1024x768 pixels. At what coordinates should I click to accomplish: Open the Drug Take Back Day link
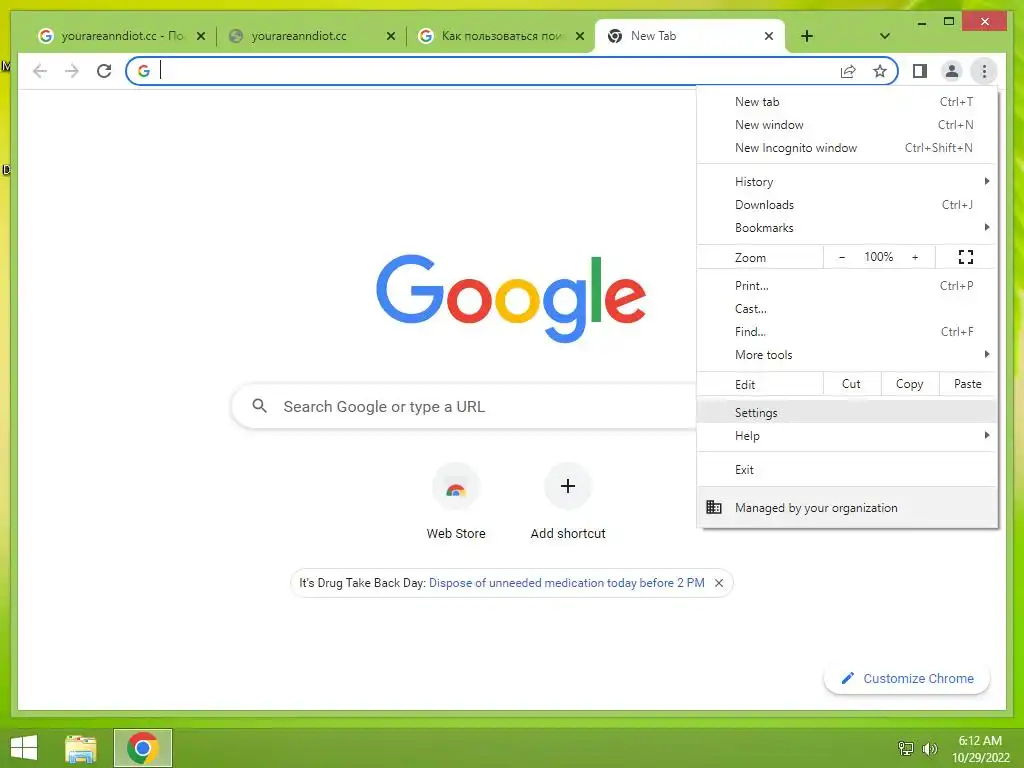click(x=567, y=583)
